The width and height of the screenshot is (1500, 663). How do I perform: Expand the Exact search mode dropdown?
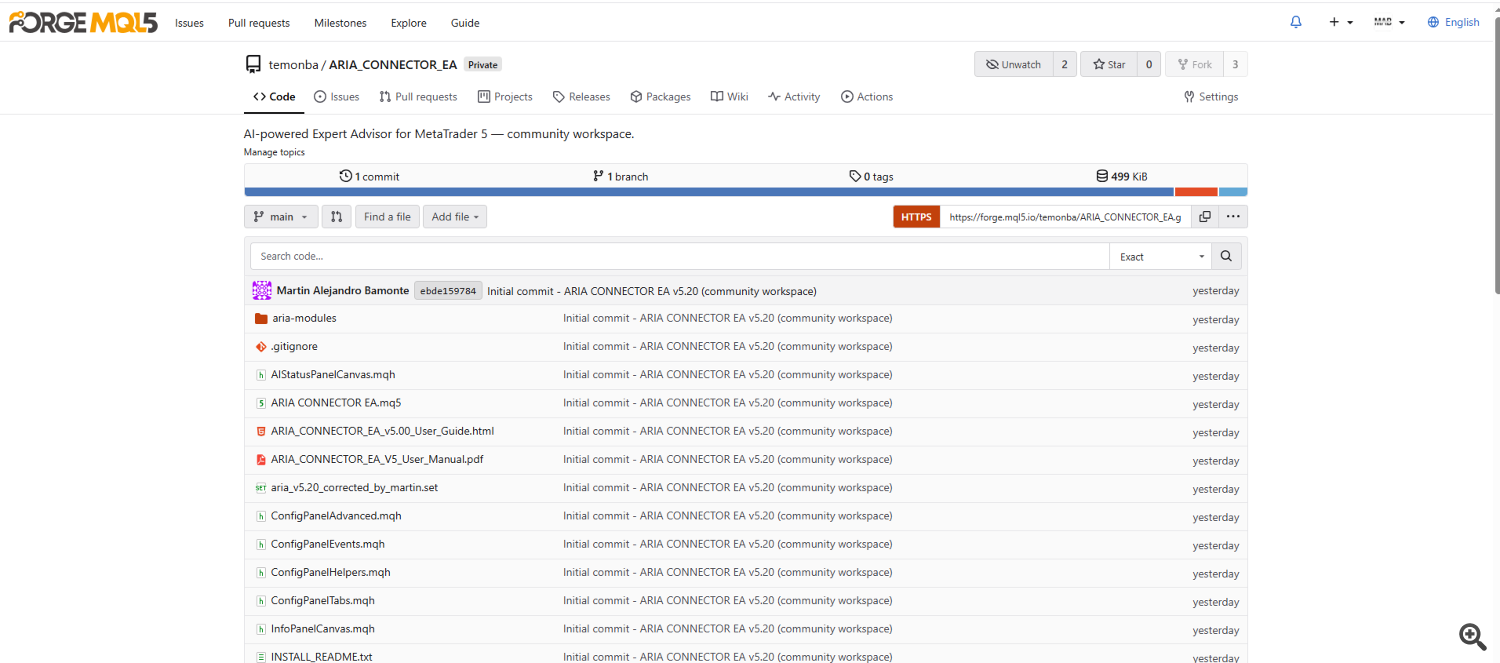pyautogui.click(x=1160, y=256)
